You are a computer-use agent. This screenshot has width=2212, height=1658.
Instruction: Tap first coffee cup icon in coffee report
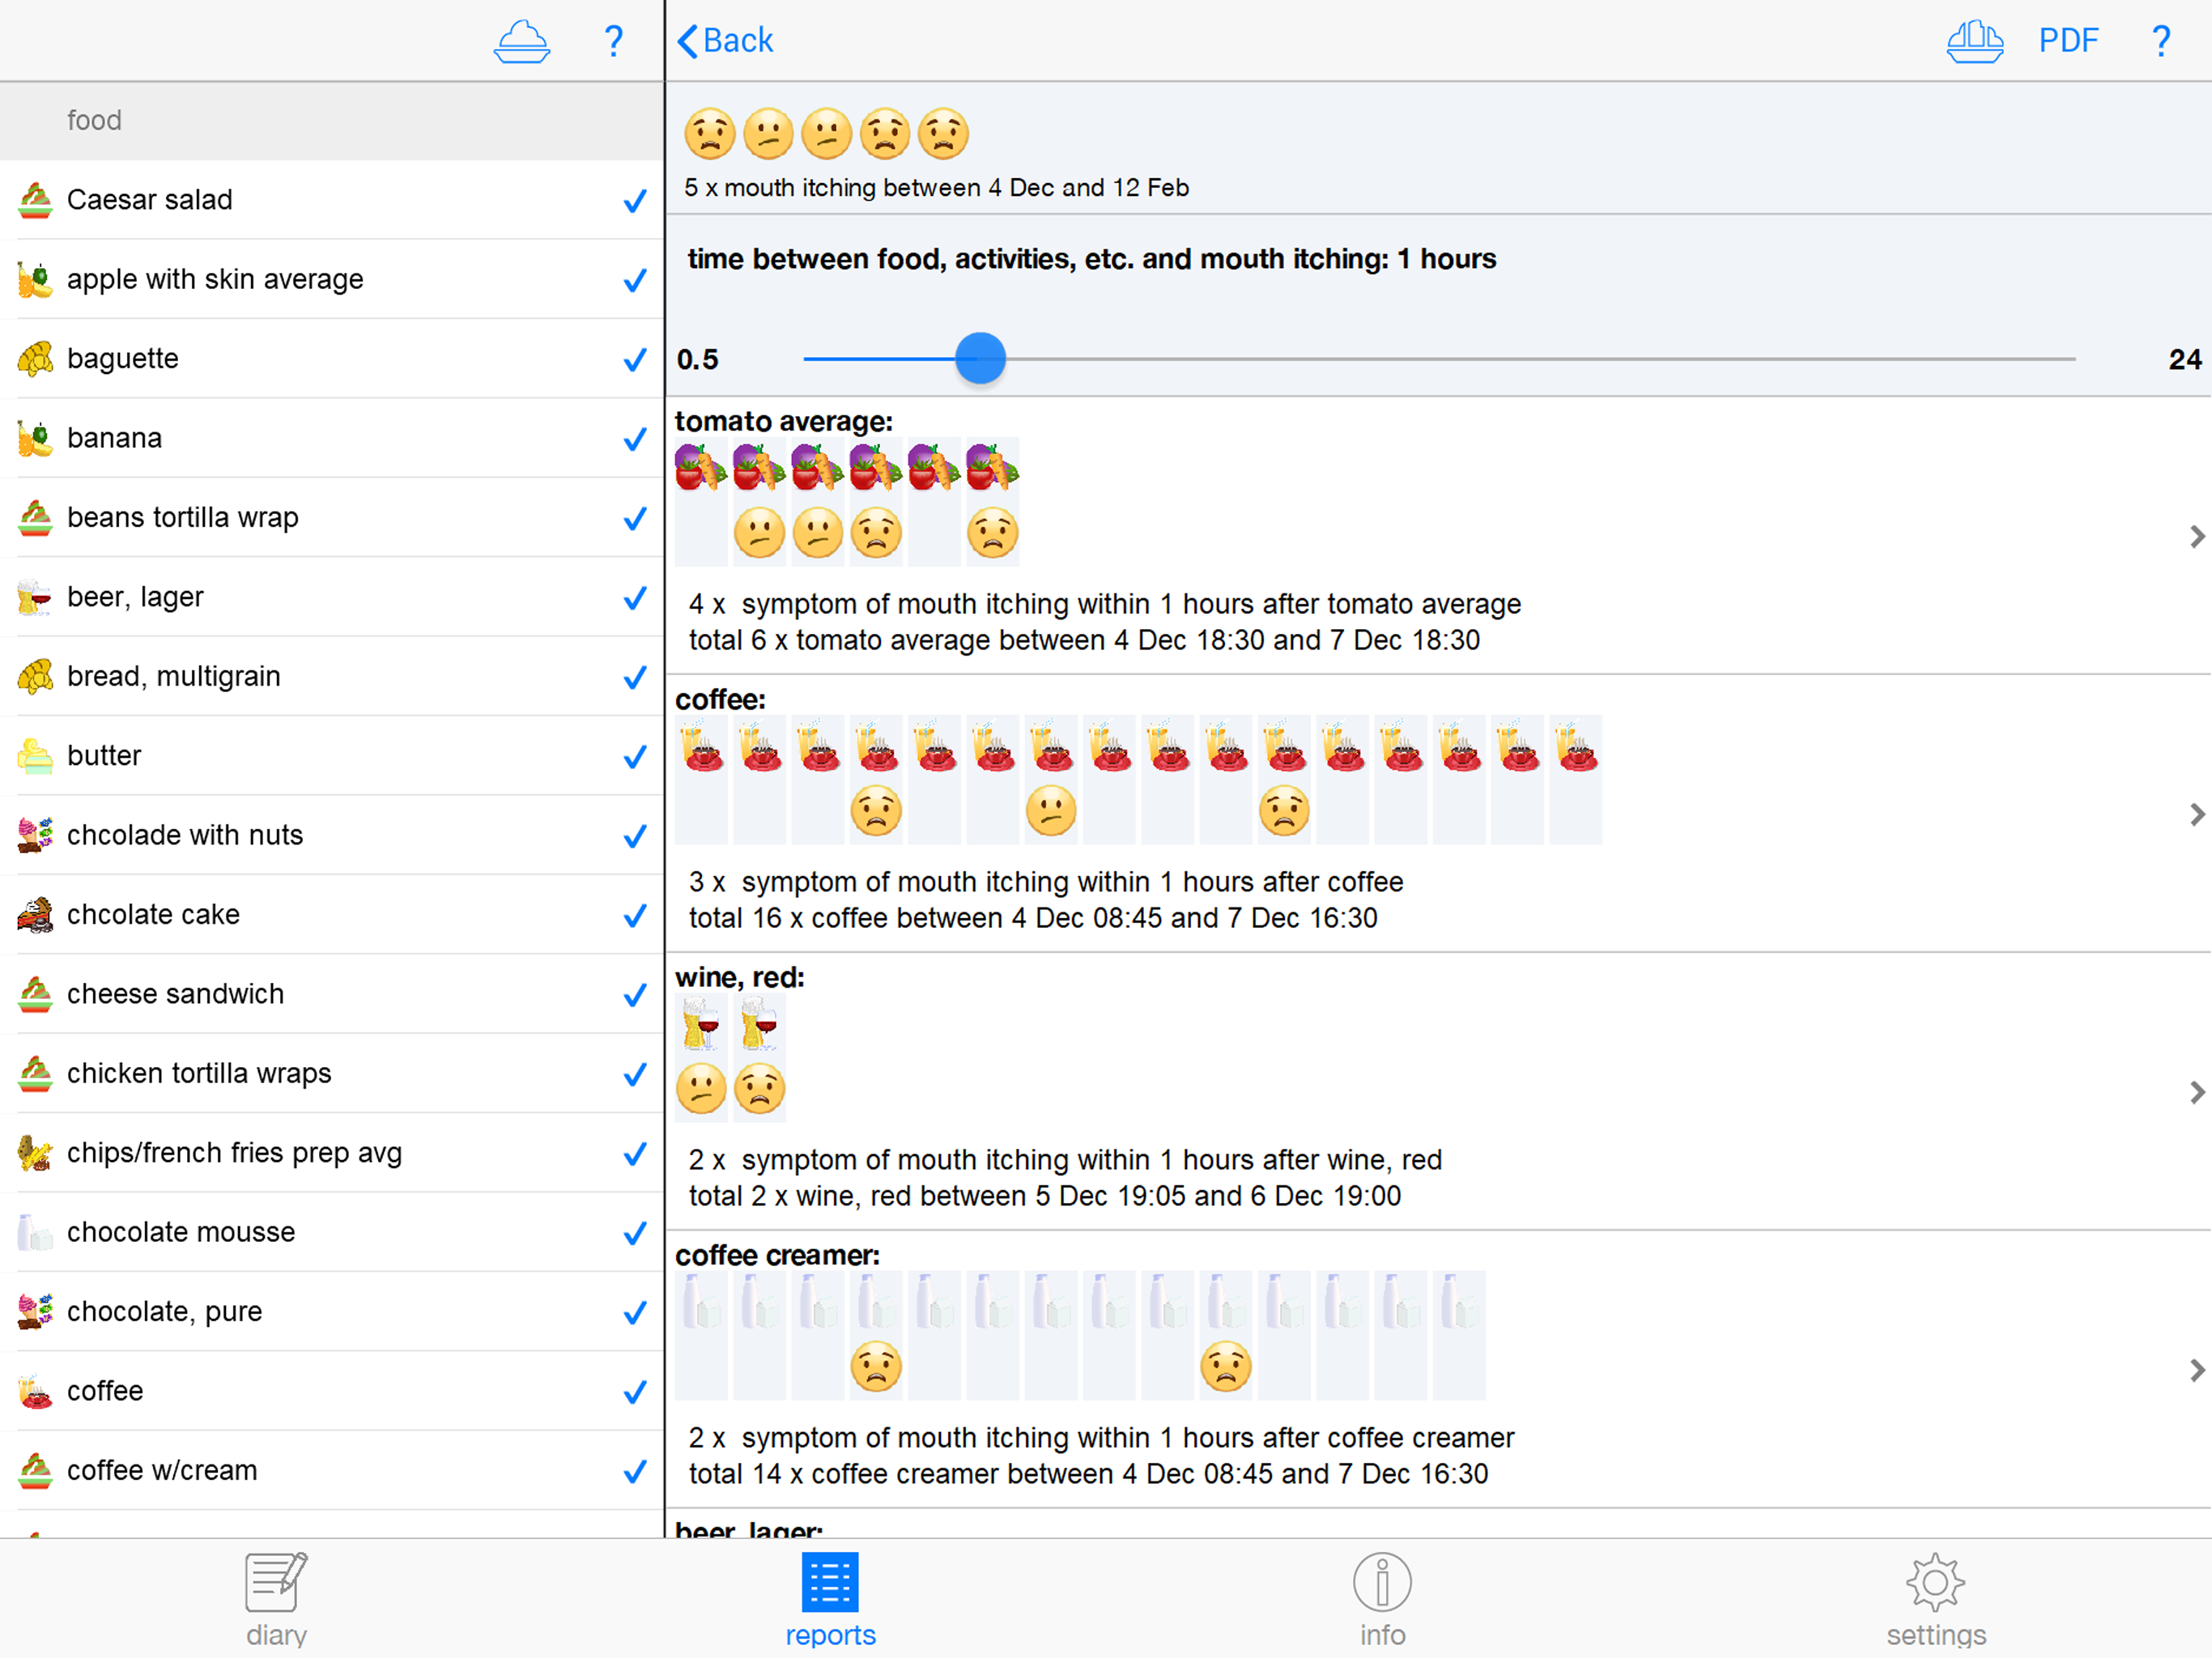(701, 747)
